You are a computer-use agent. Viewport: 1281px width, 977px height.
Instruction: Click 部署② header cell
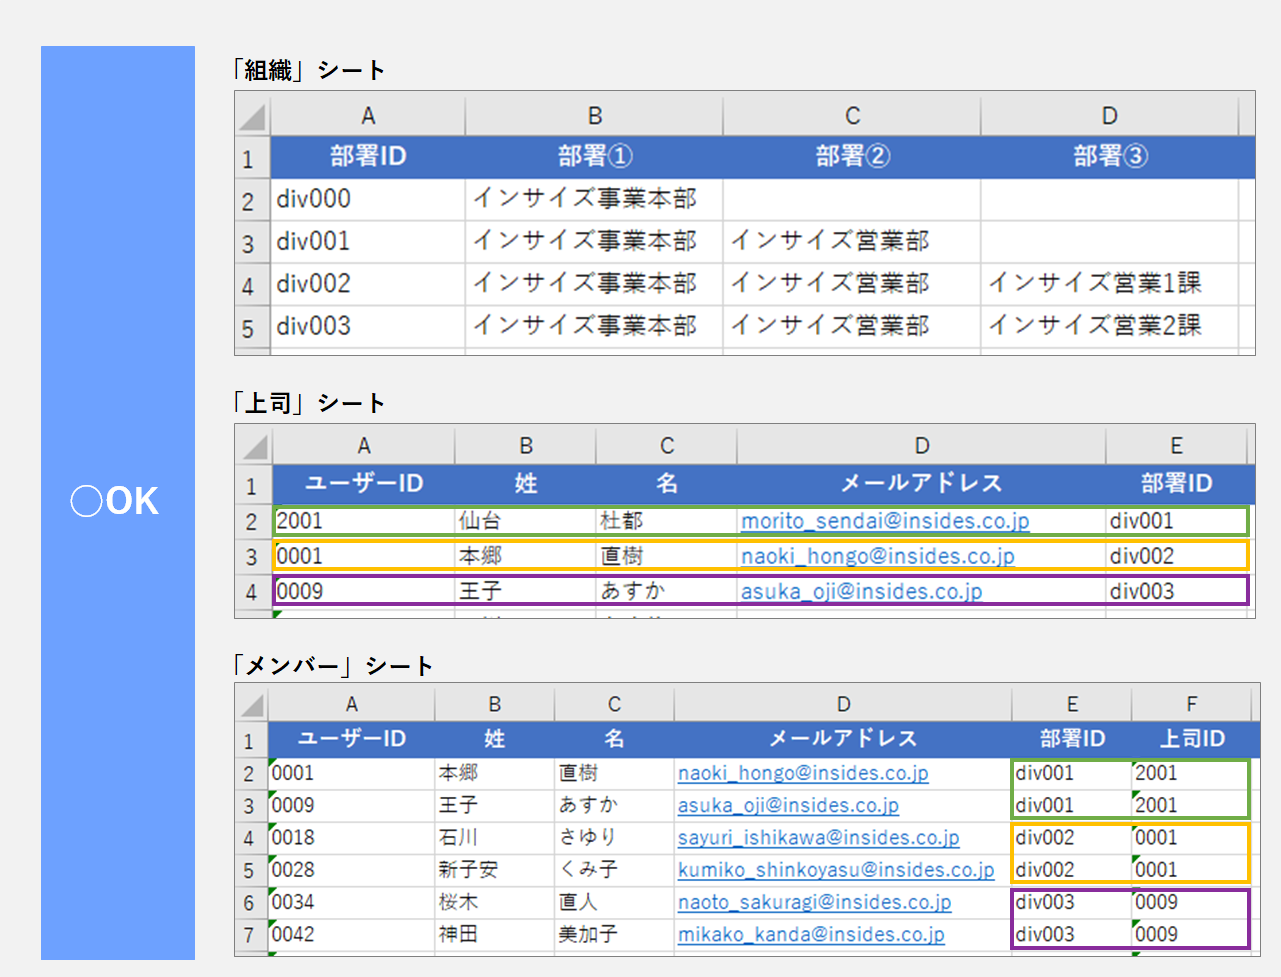pyautogui.click(x=852, y=157)
